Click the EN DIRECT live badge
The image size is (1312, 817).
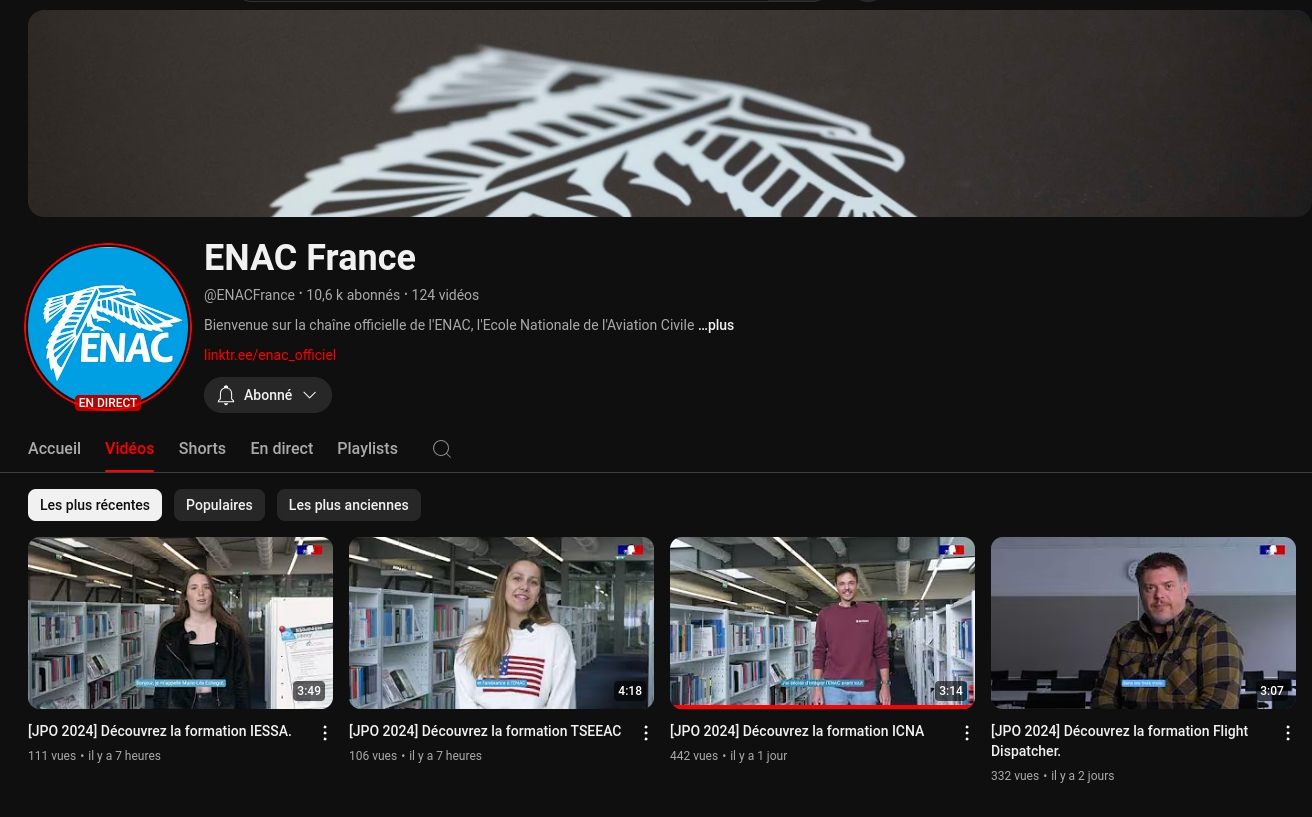[108, 403]
